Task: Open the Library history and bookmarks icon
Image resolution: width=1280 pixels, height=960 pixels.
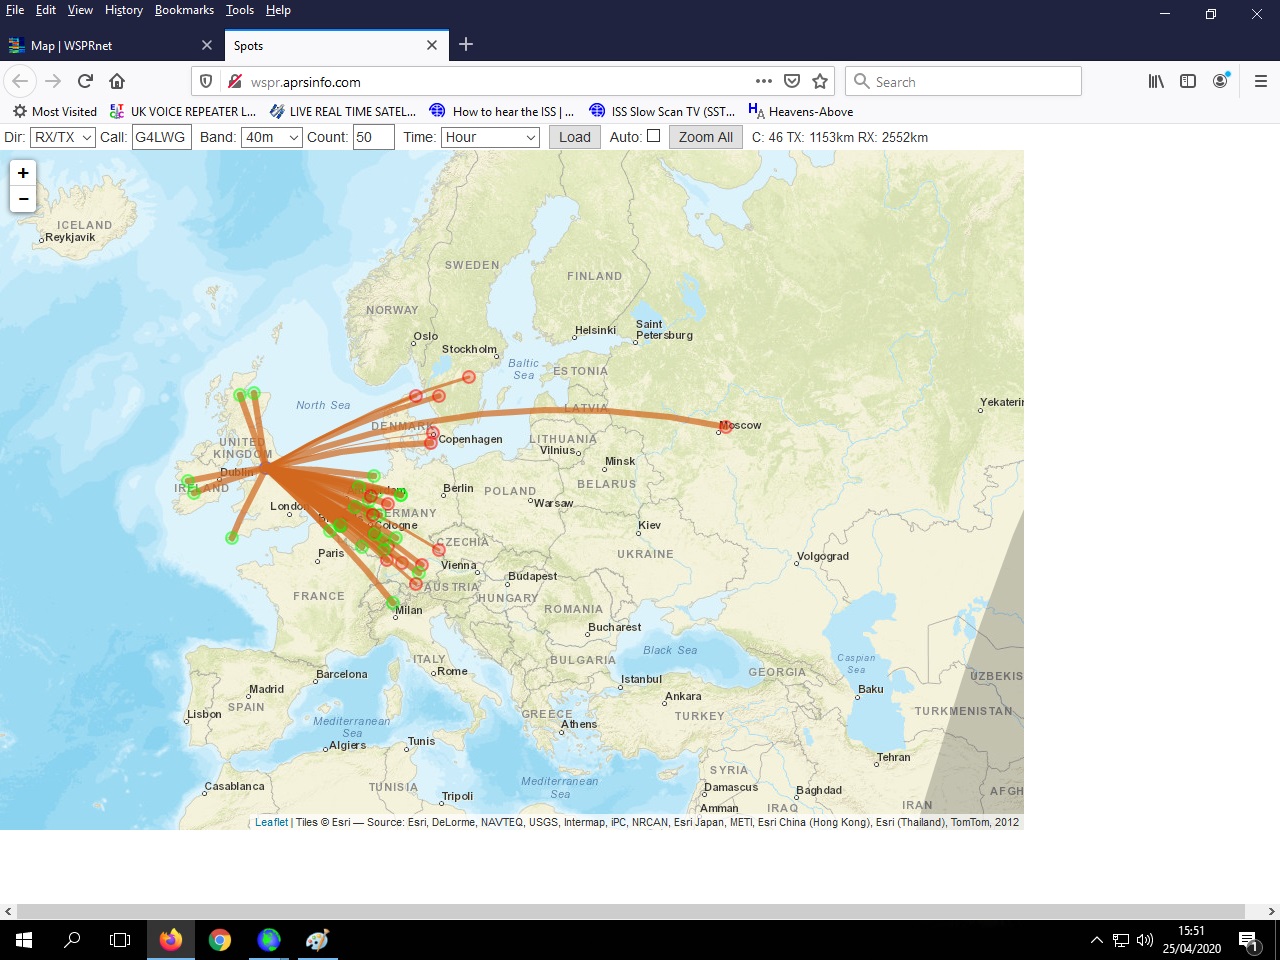Action: (x=1156, y=81)
